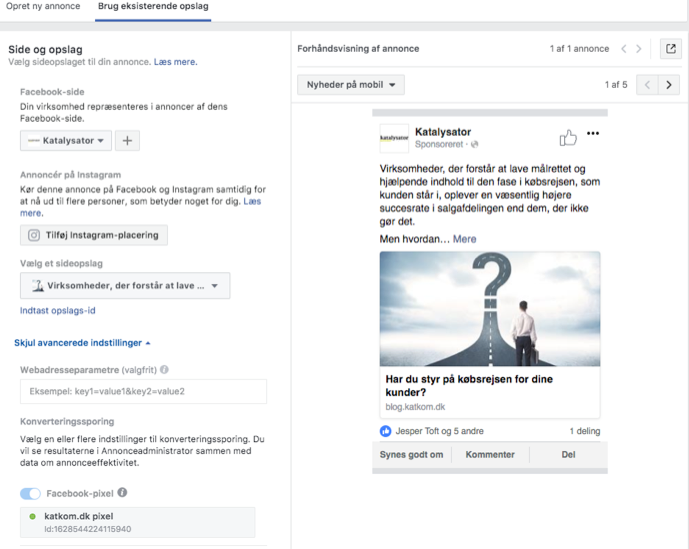Open the Nyheder på mobil placement dropdown
689x549 pixels.
pos(350,85)
